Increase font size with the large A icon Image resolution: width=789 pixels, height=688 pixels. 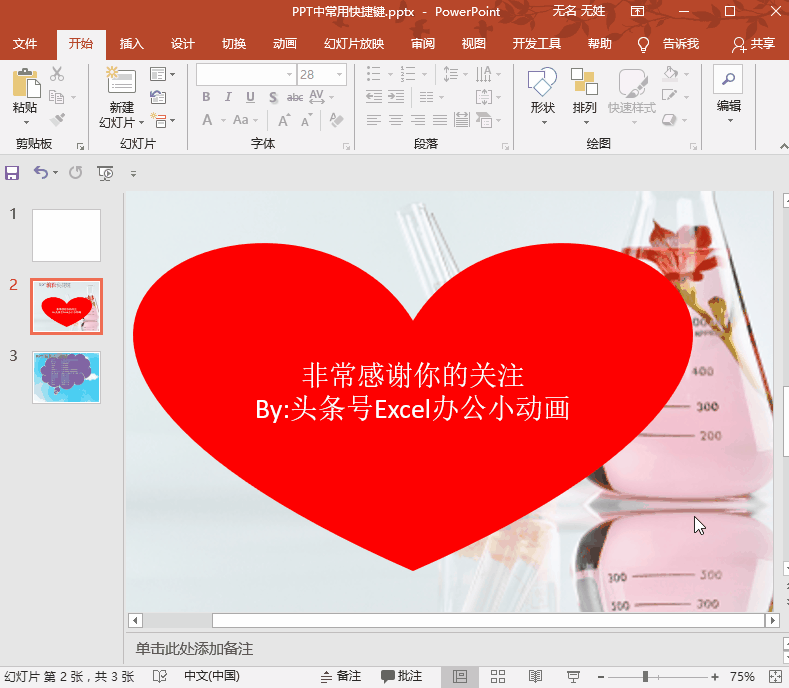click(x=284, y=120)
